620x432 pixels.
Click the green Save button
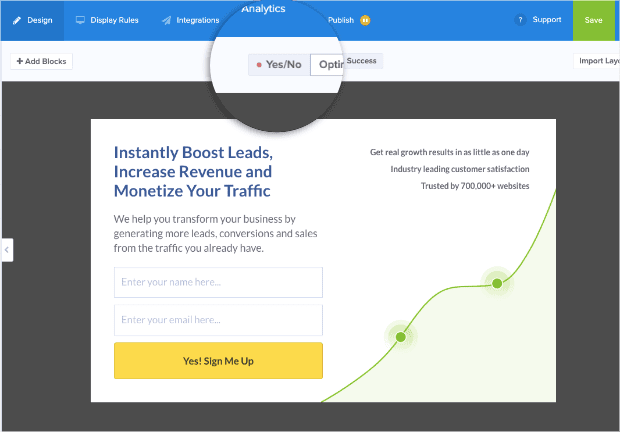(x=594, y=20)
